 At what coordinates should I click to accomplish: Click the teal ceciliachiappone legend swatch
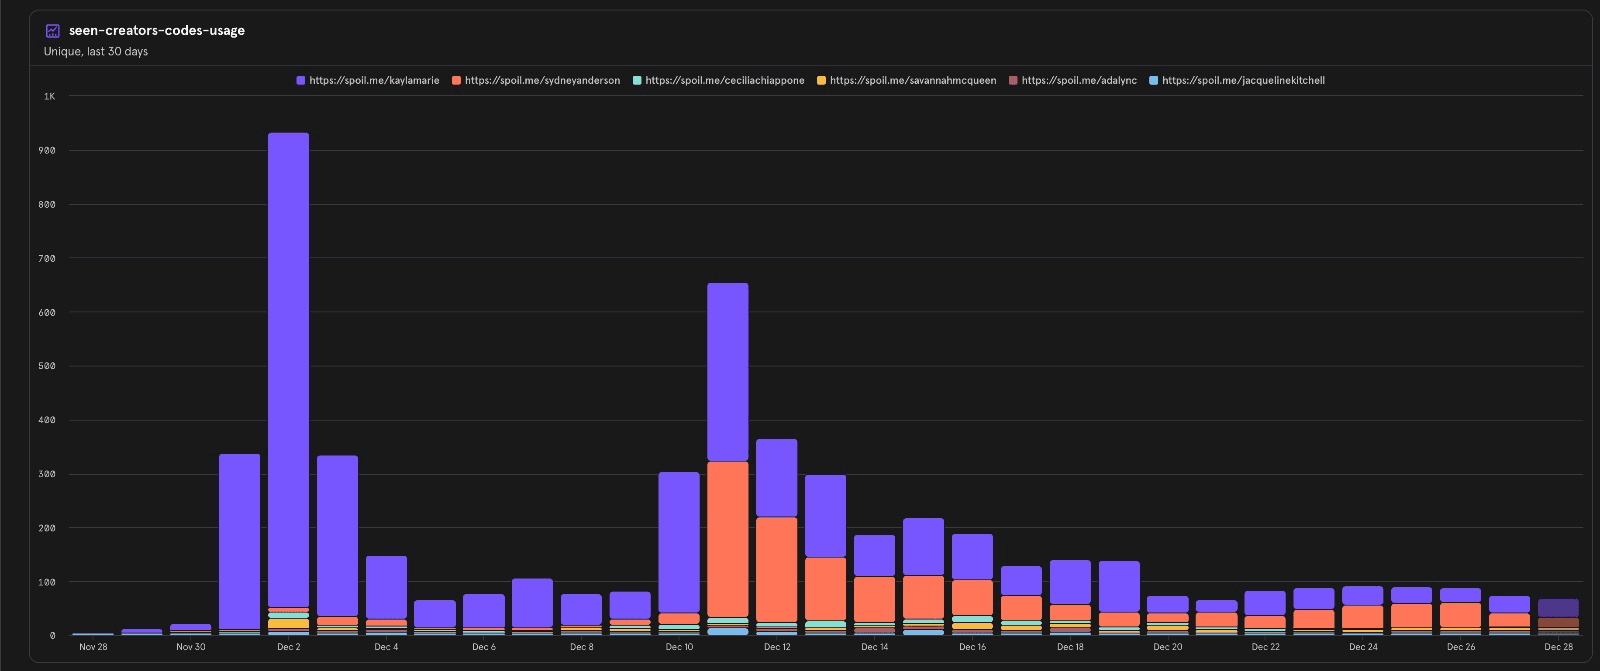637,80
